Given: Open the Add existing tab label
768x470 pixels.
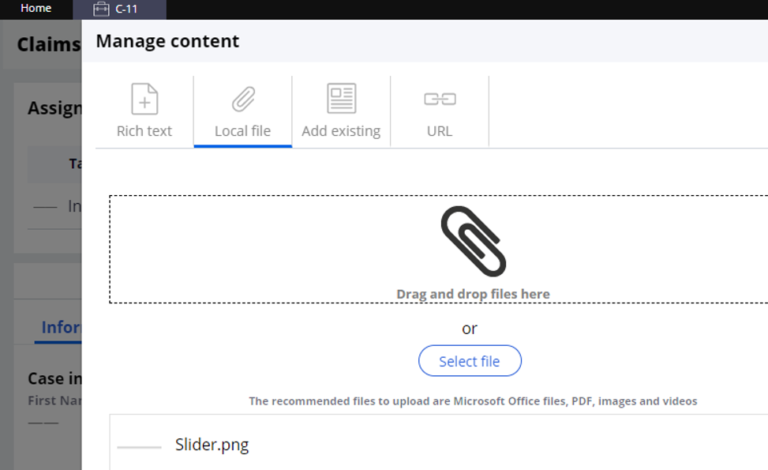Looking at the screenshot, I should point(341,131).
